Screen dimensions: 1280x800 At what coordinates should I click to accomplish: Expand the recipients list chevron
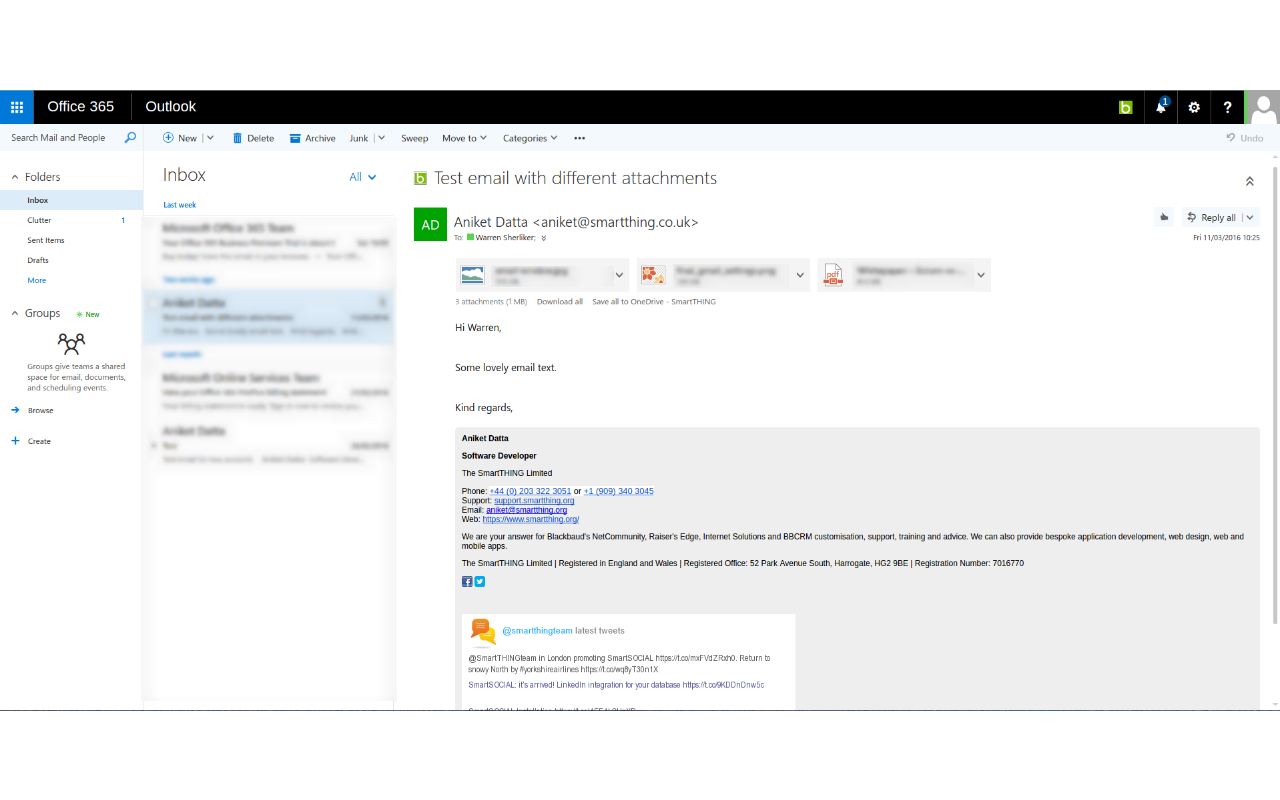544,238
